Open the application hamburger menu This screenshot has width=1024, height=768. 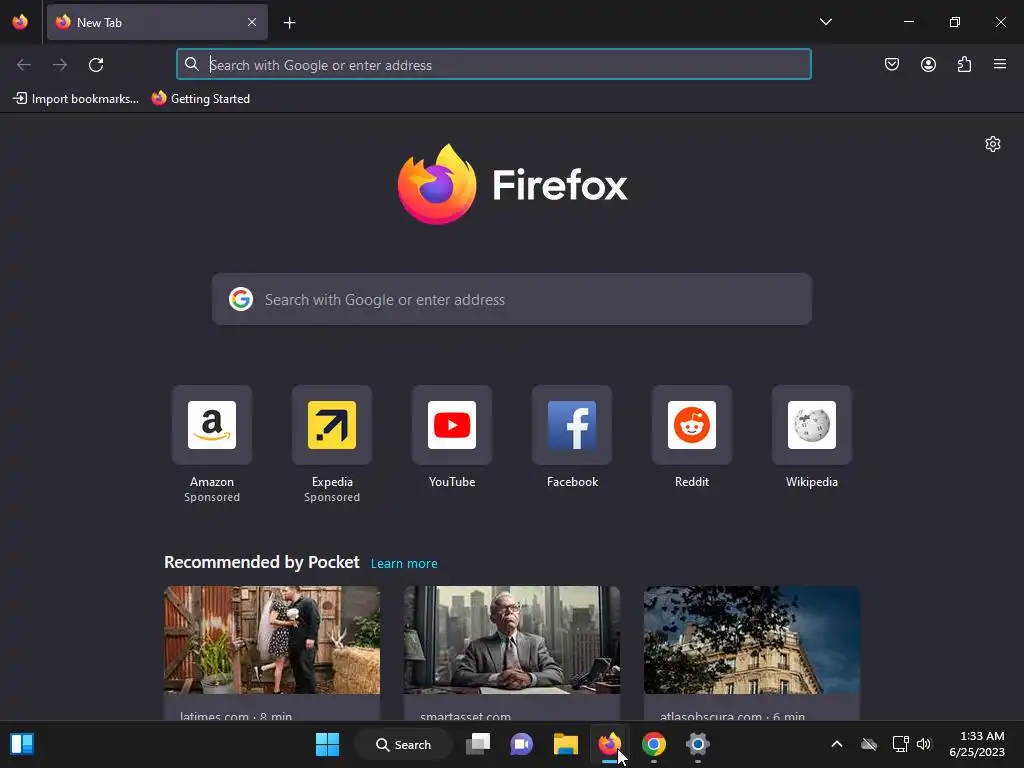[x=1000, y=64]
